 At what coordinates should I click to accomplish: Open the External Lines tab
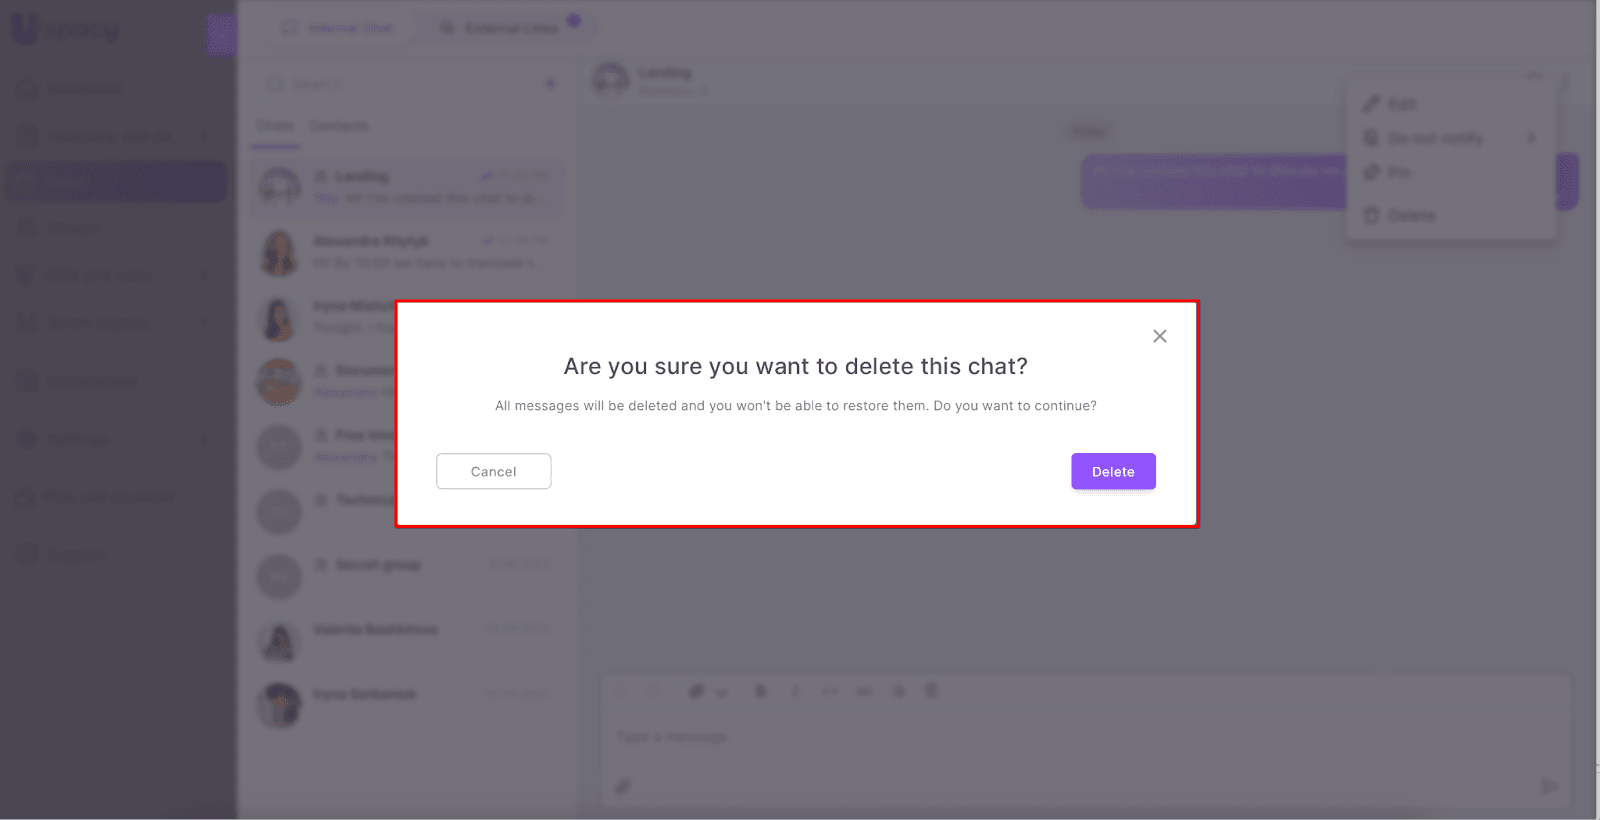coord(510,28)
